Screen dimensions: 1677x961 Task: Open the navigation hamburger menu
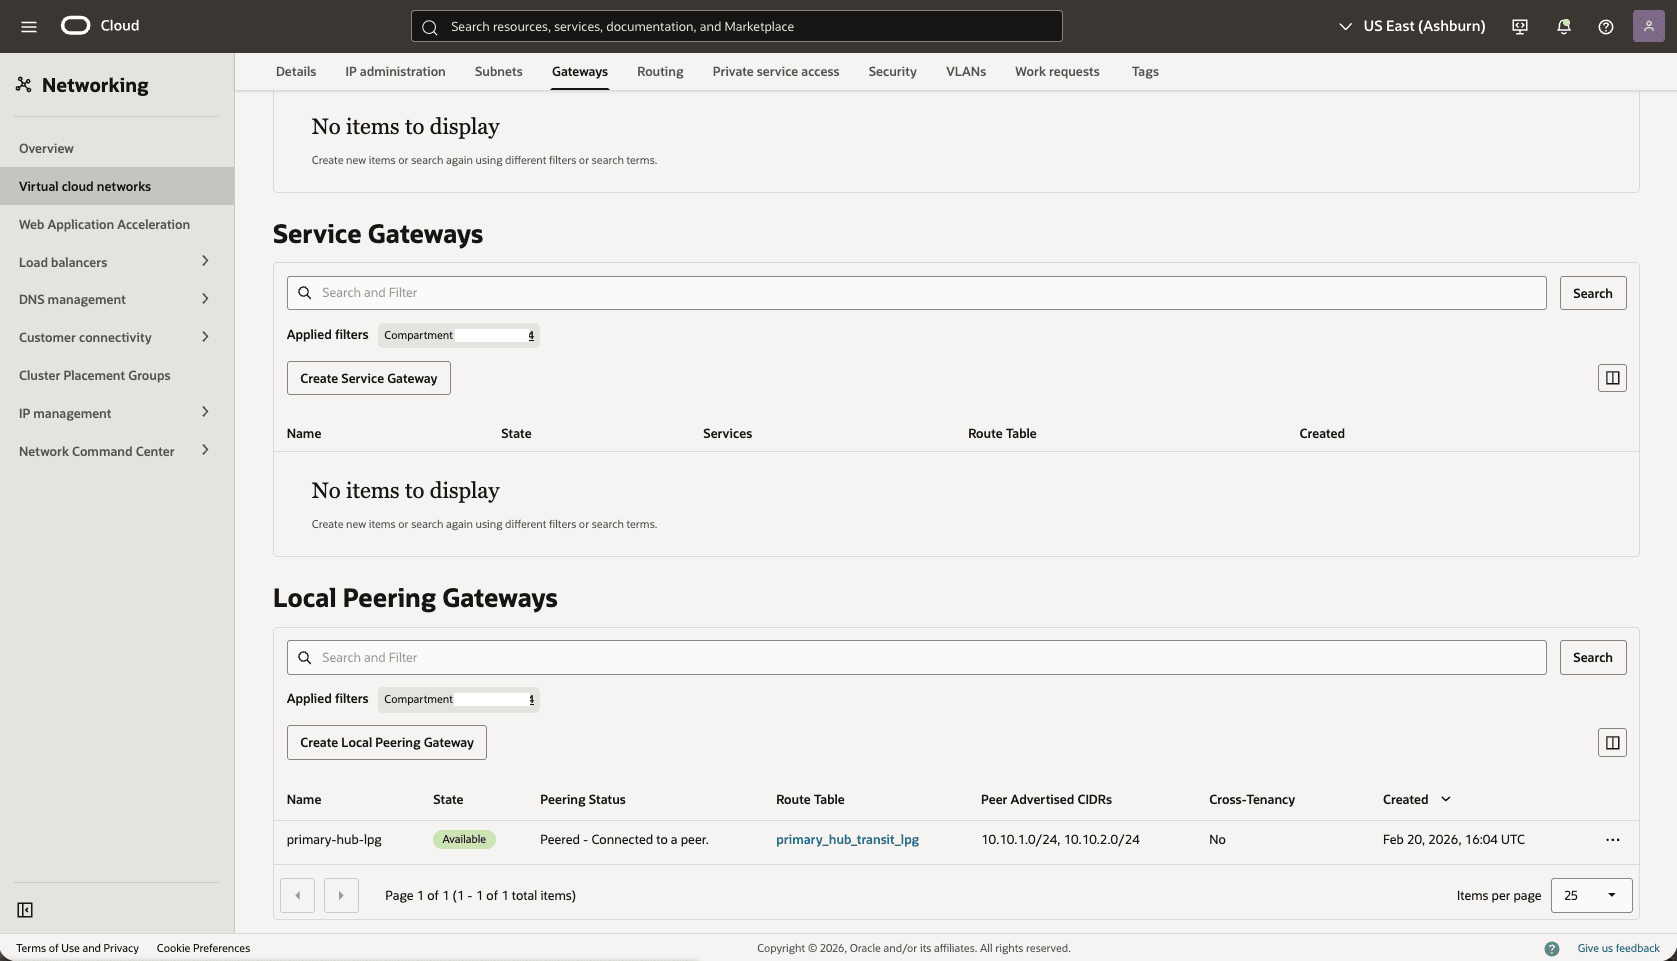coord(28,26)
